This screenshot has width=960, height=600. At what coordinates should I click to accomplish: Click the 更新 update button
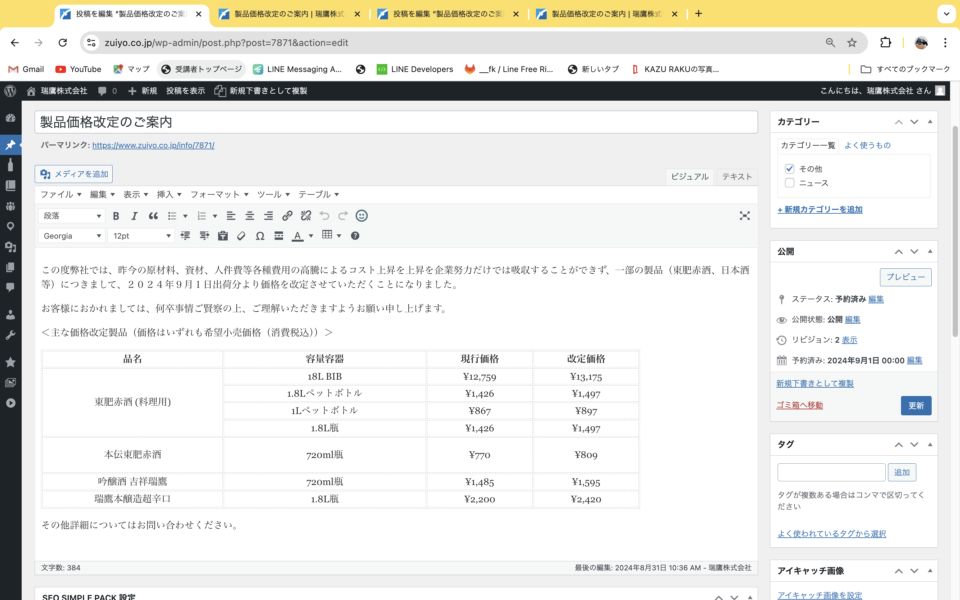[x=915, y=406]
